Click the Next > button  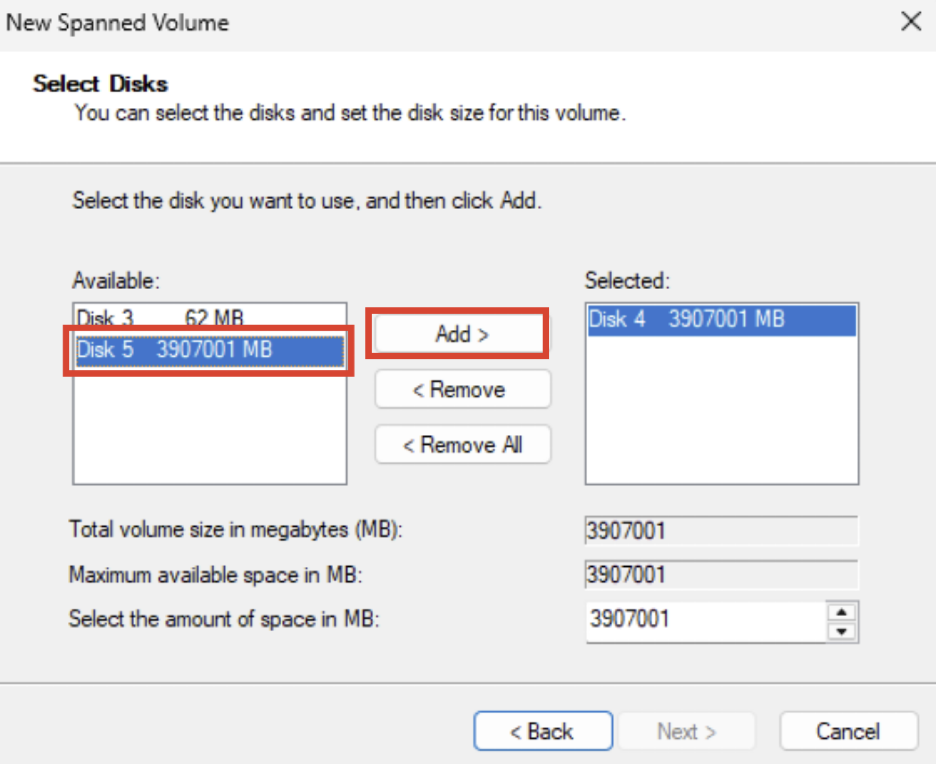point(686,731)
